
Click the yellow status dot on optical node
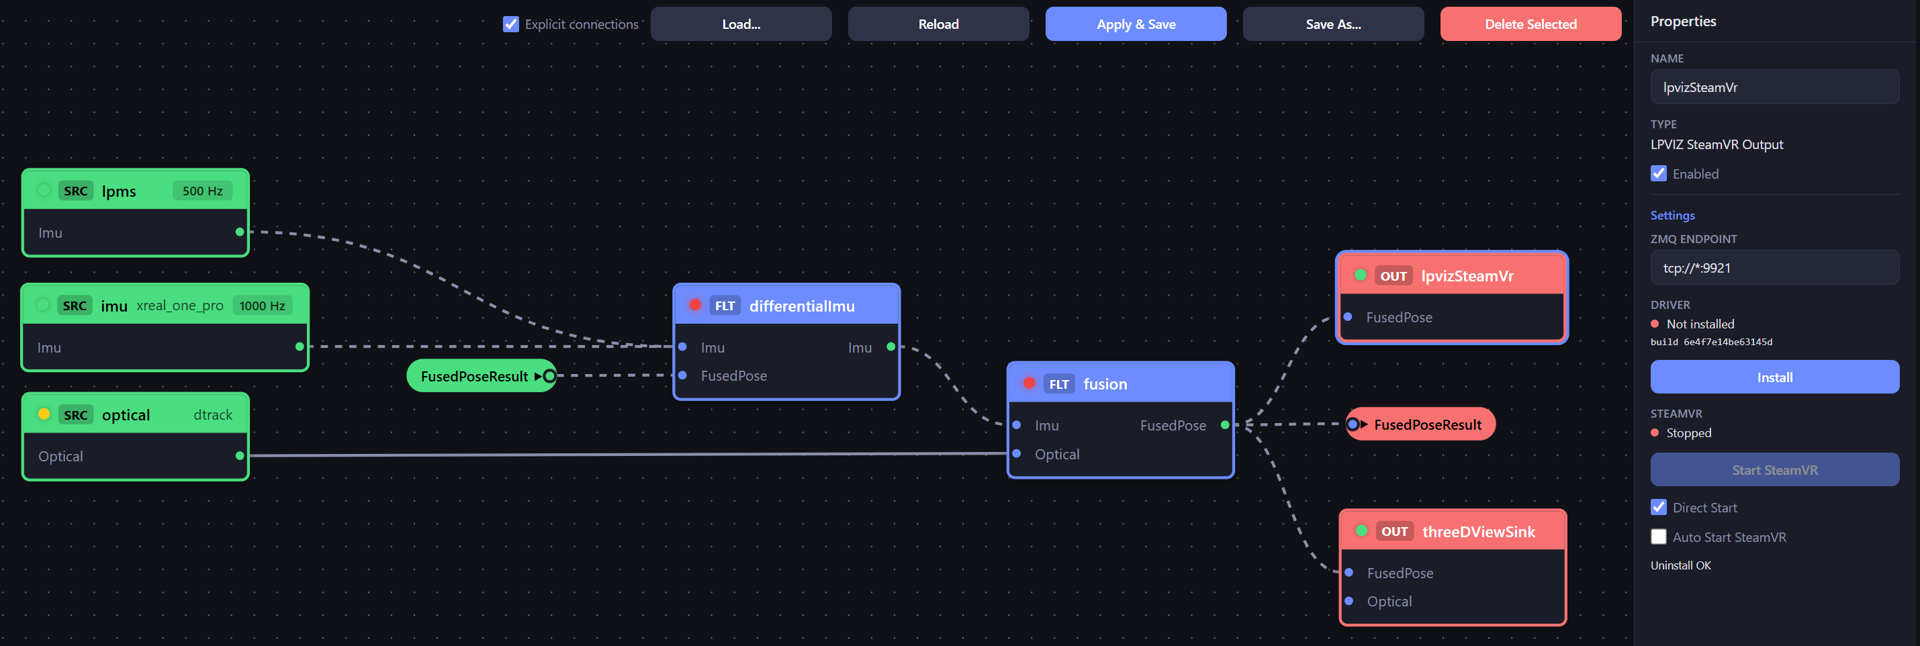(44, 414)
